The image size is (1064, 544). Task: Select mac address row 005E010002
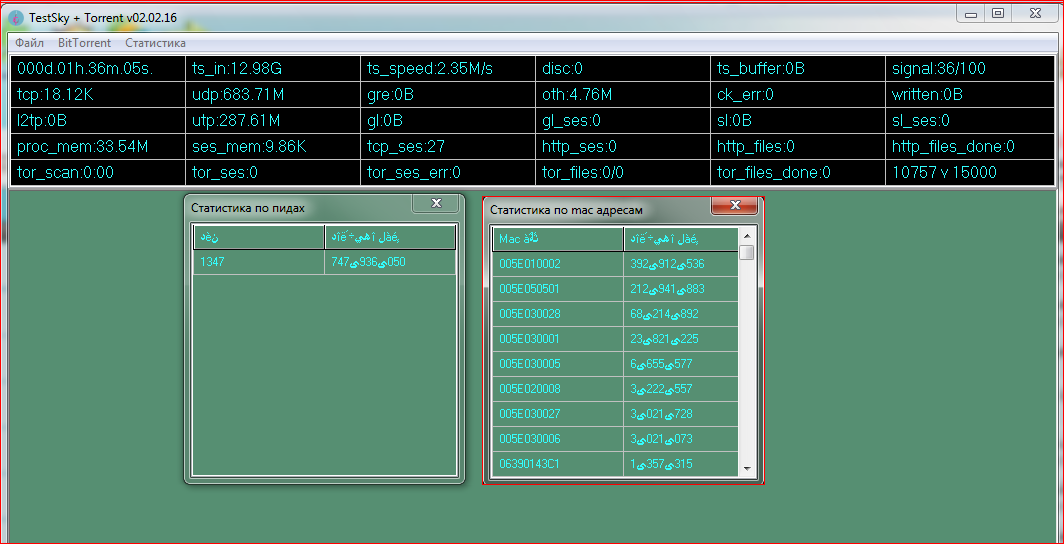click(x=557, y=264)
